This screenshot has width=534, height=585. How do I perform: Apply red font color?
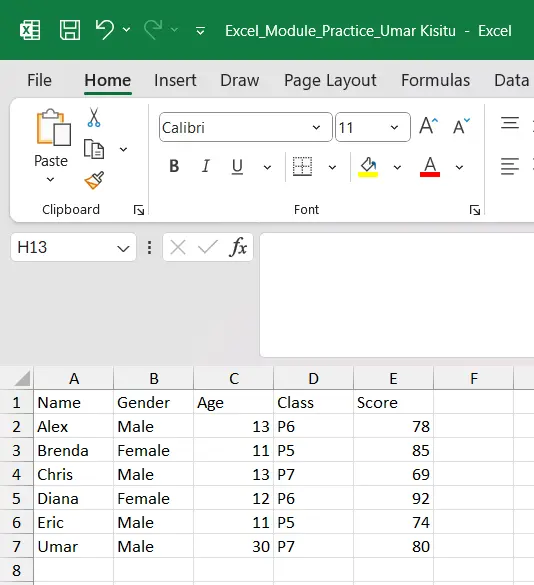430,166
